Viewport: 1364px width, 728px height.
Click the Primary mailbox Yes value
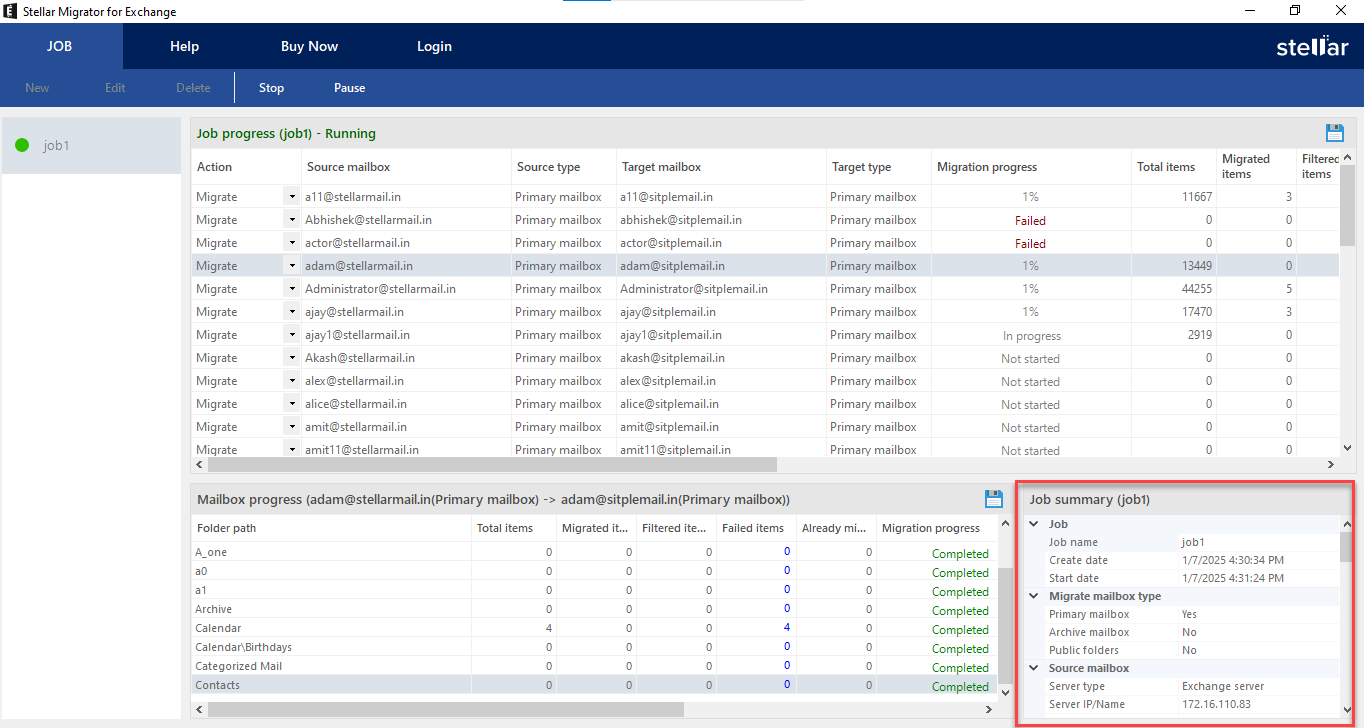1189,614
